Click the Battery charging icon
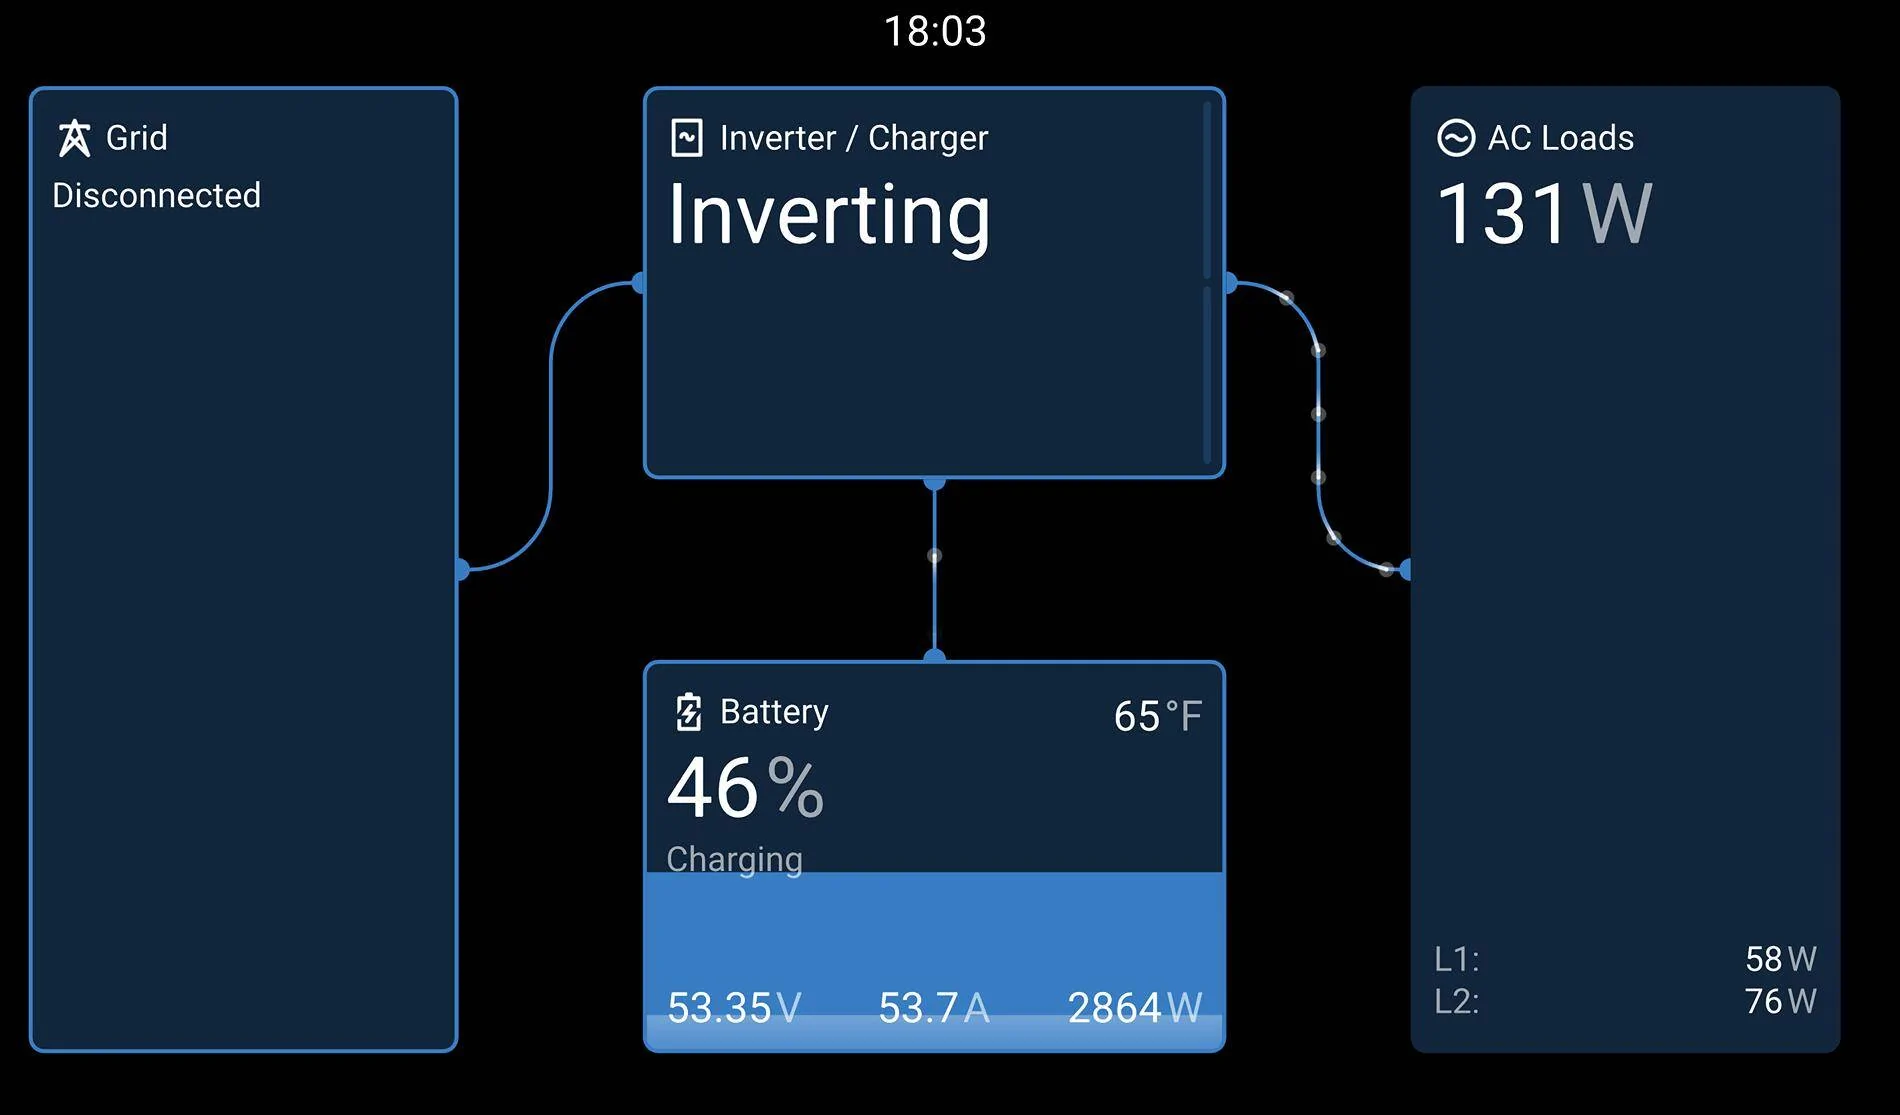 (x=689, y=712)
